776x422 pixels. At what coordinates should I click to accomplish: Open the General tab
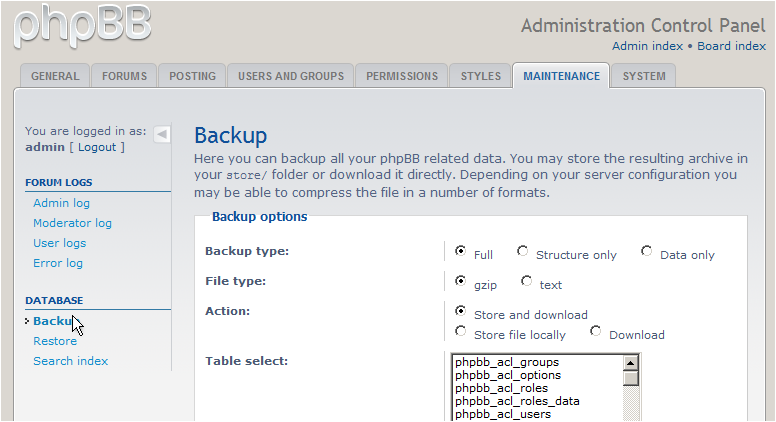pyautogui.click(x=55, y=76)
